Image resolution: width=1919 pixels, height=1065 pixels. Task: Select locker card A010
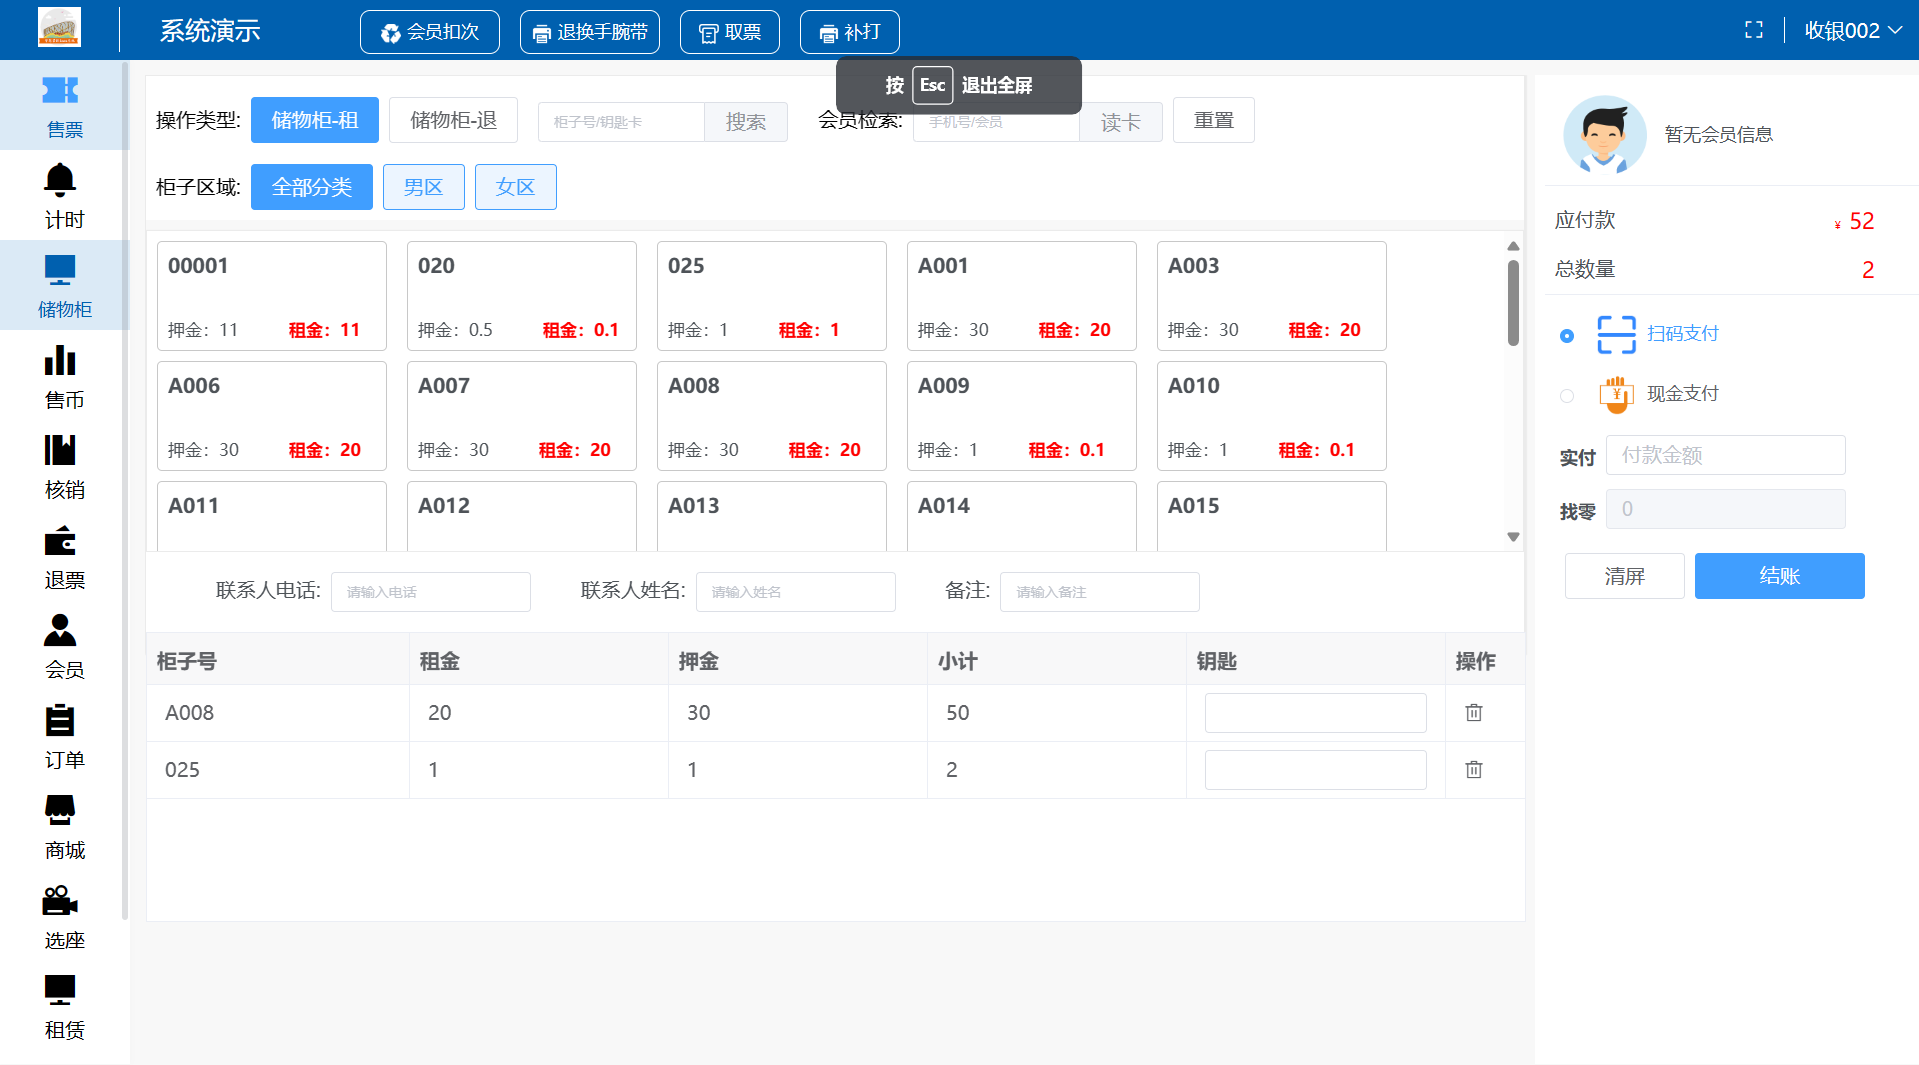(1270, 415)
